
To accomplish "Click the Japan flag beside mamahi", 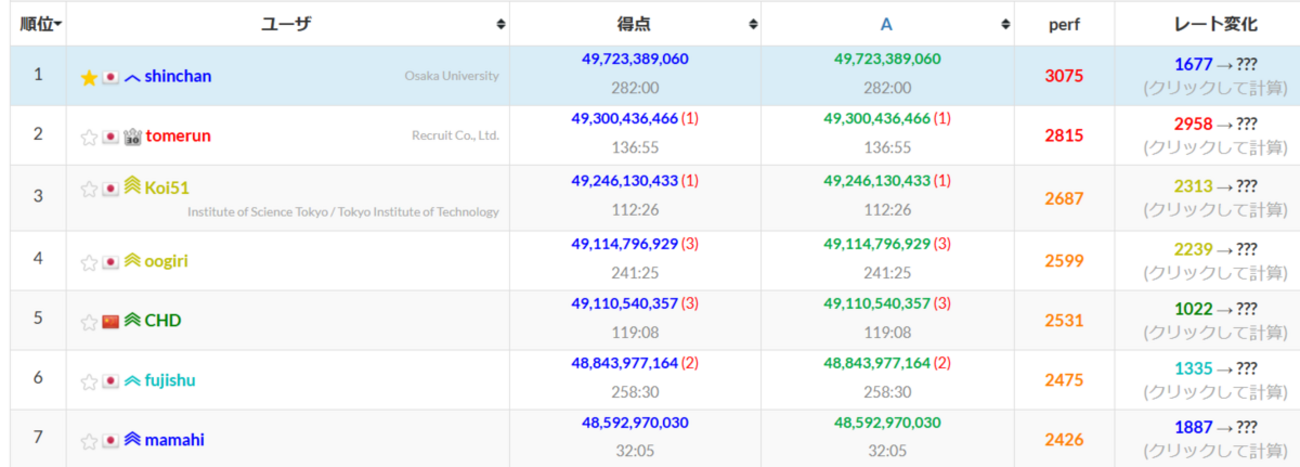I will tap(111, 440).
